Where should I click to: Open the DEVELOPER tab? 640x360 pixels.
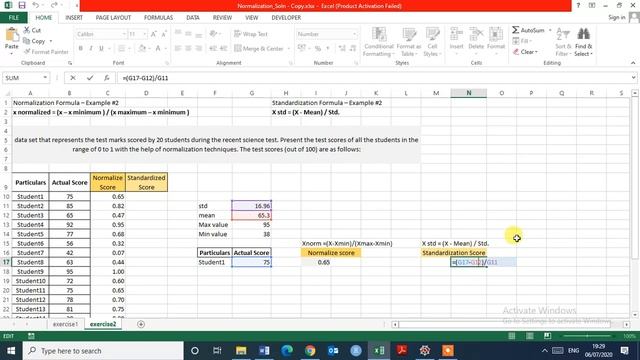[286, 18]
